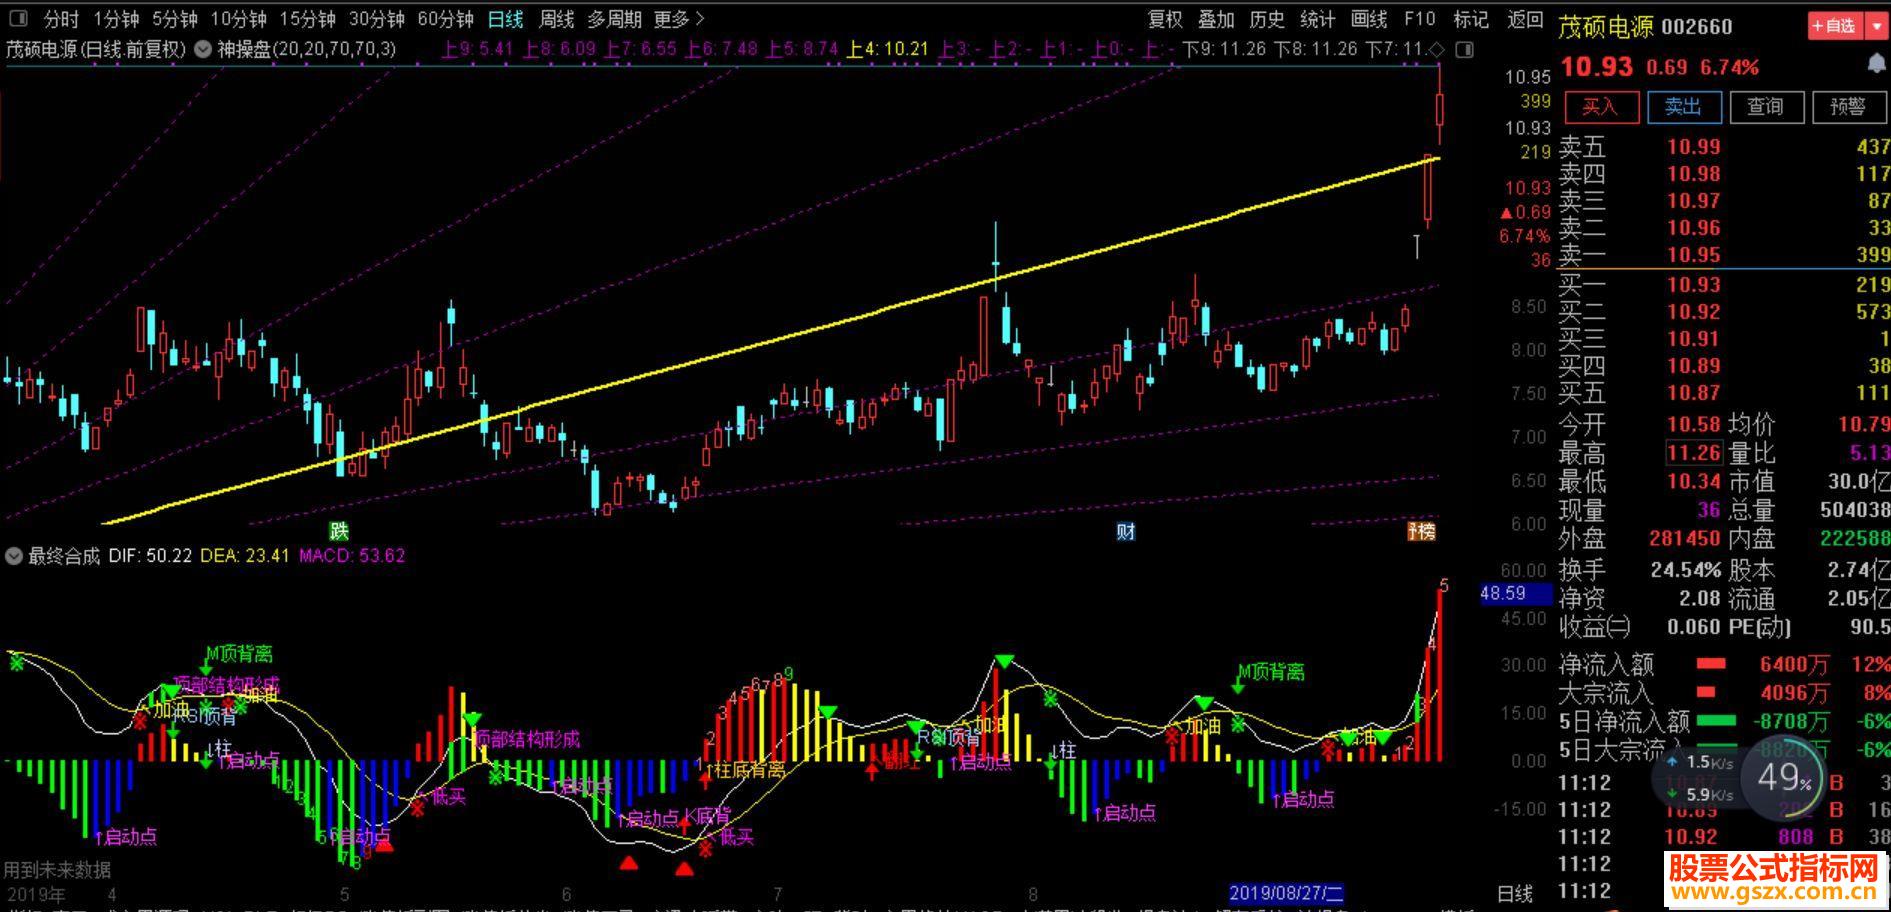Toggle the left panel layout icon
The width and height of the screenshot is (1891, 912).
19,20
